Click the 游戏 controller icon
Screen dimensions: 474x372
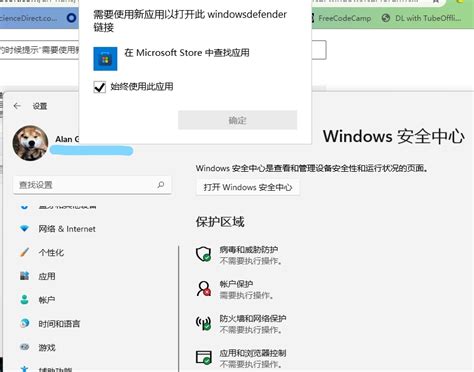coord(24,347)
